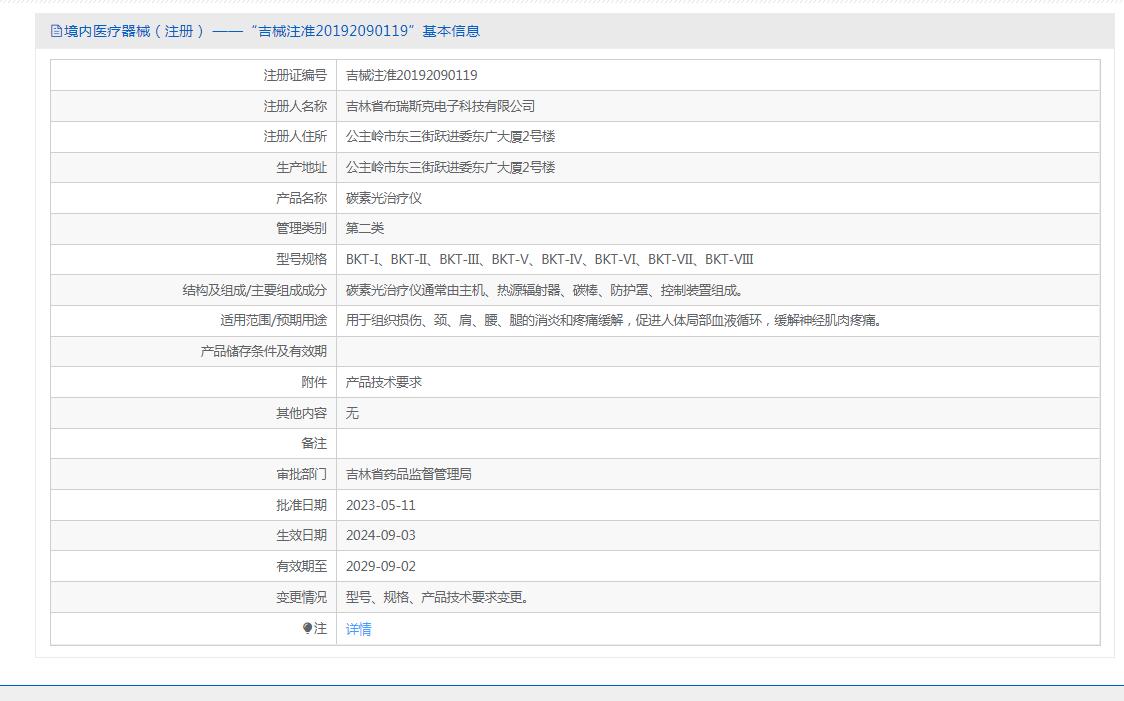Click the 产品名称 label cell
Image resolution: width=1124 pixels, height=701 pixels.
[194, 198]
